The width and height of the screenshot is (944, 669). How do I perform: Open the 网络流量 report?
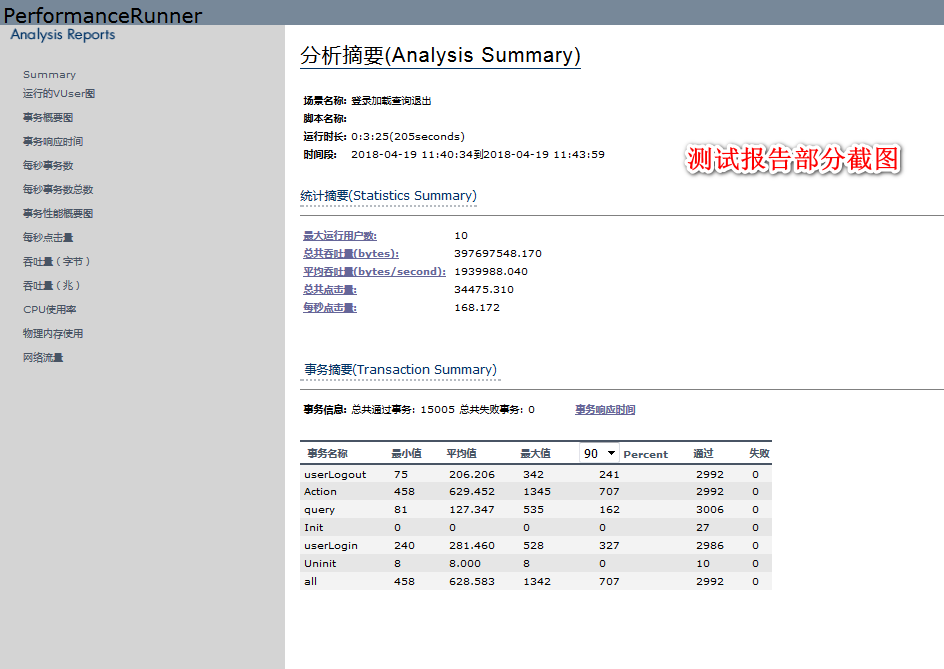coord(43,358)
